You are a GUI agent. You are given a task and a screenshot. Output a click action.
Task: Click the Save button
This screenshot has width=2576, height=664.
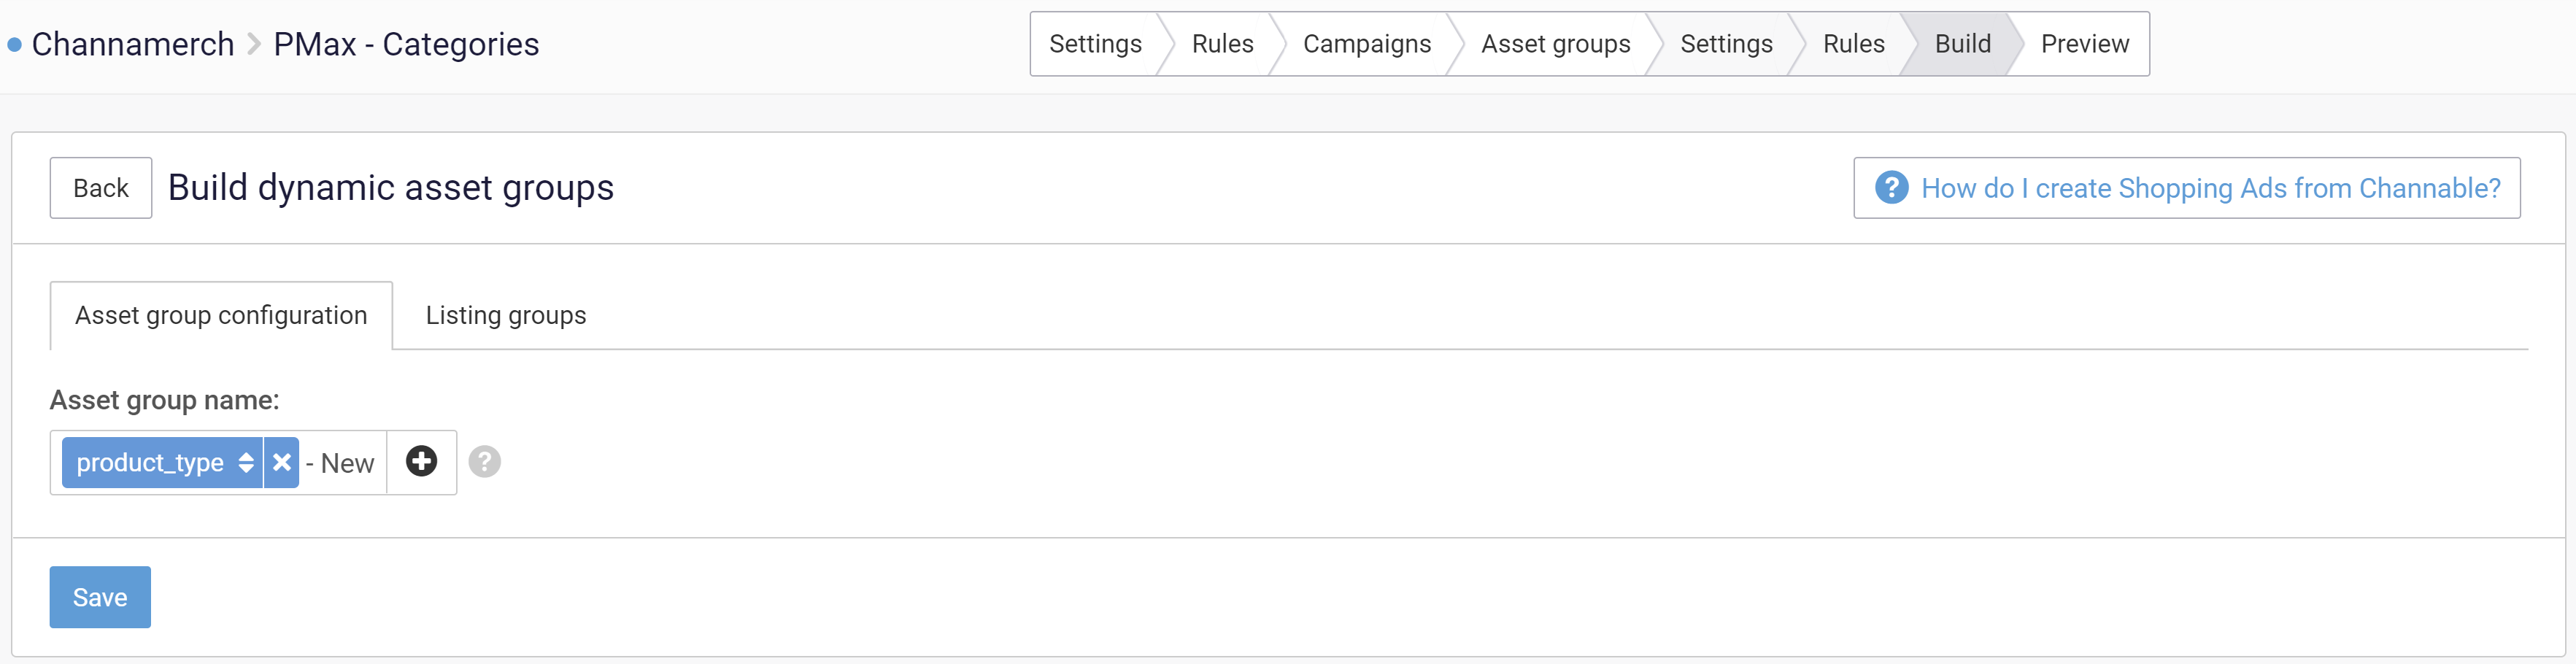point(100,597)
